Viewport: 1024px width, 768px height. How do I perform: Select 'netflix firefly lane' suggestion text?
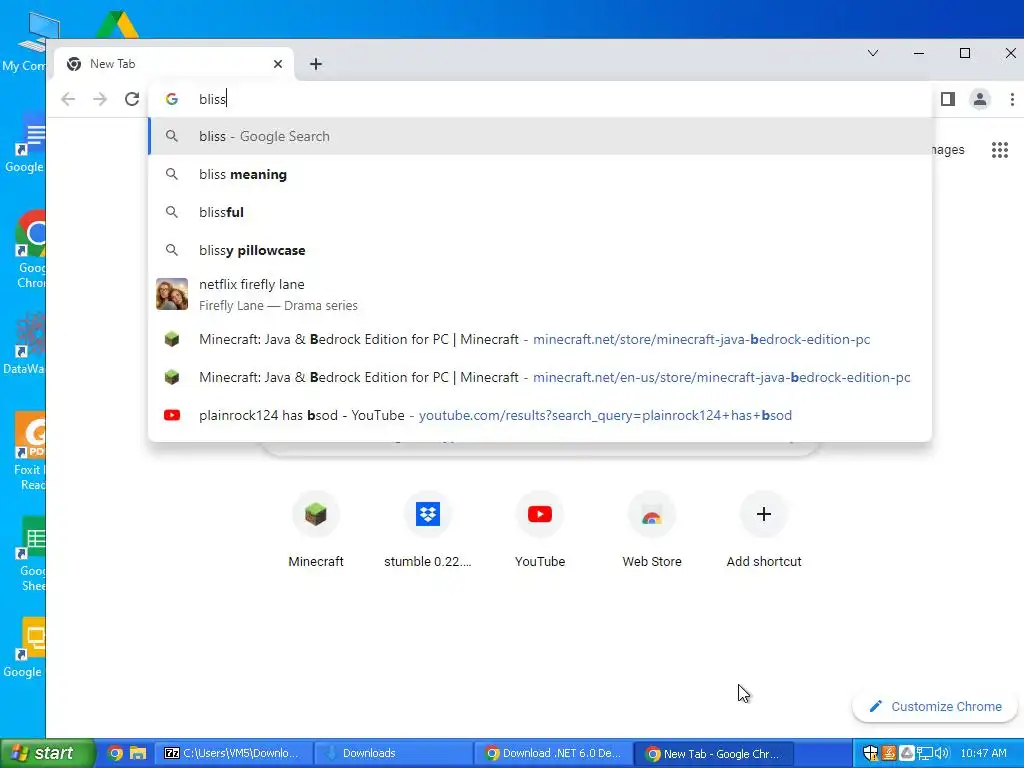[251, 284]
